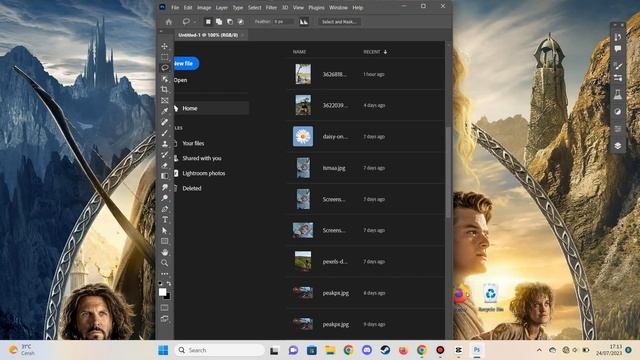Select the Clone Stamp tool

(164, 144)
